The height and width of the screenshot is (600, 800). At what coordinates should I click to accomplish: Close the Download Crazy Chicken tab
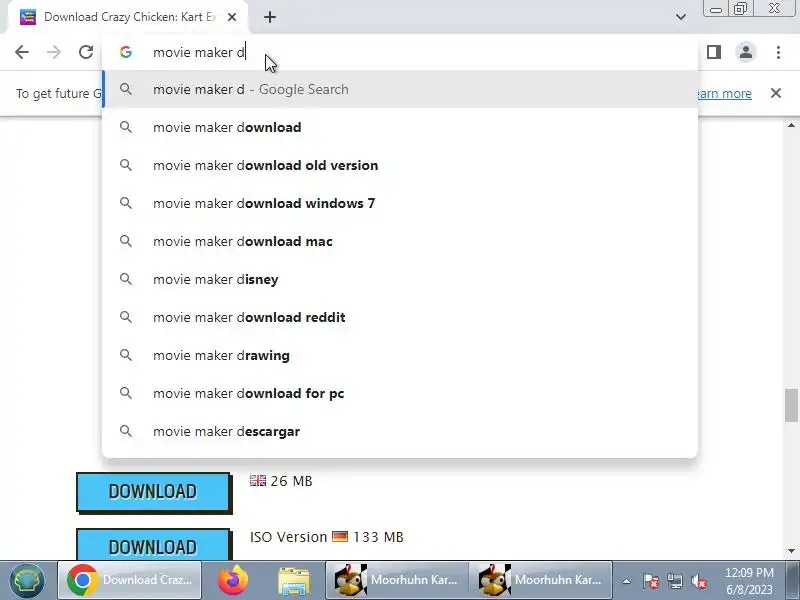[232, 17]
